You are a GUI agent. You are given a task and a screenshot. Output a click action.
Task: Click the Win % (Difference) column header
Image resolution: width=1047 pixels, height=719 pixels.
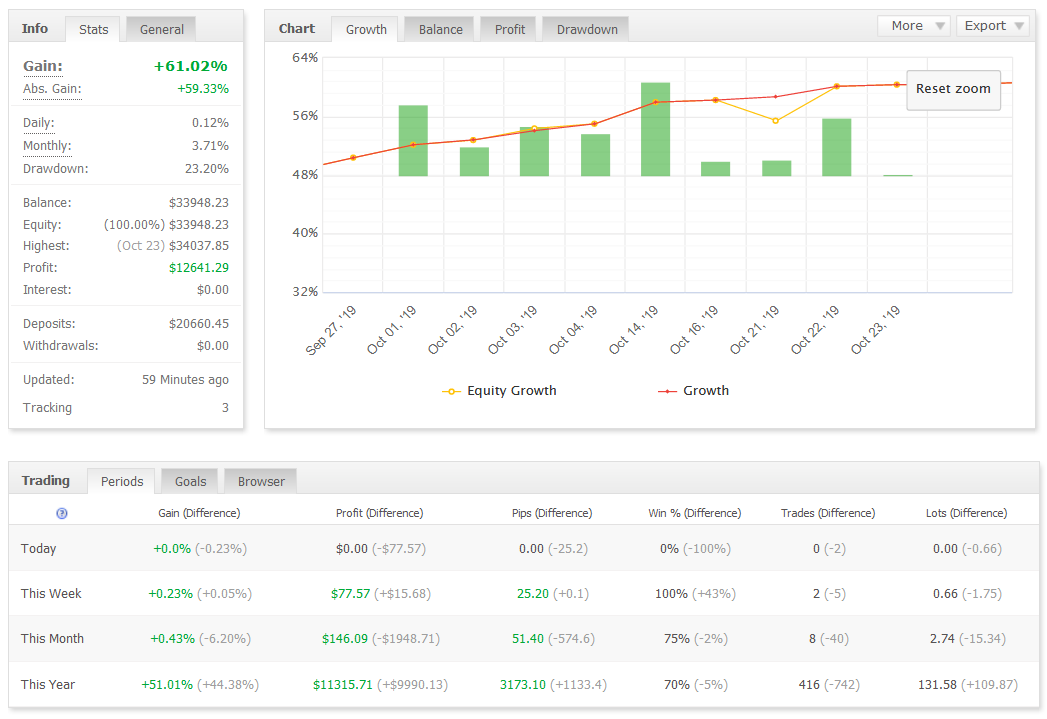pos(694,513)
